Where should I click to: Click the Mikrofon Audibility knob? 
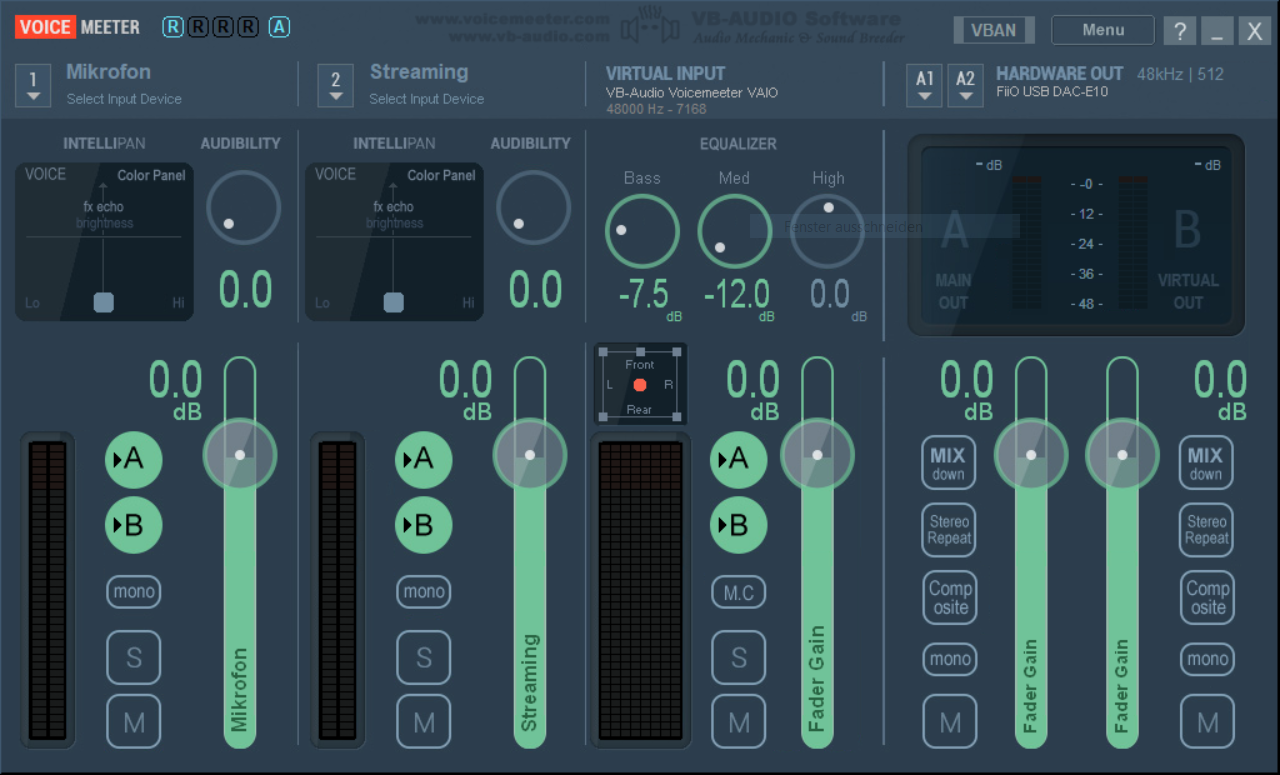(244, 207)
